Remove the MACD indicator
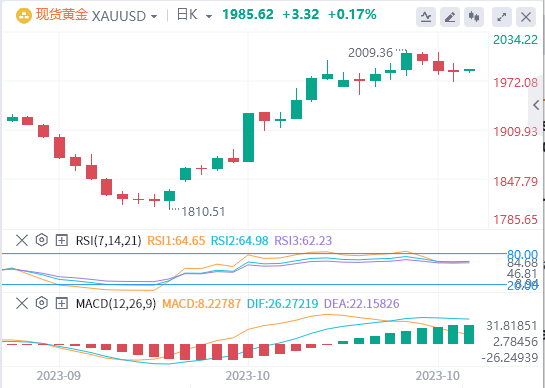Image resolution: width=545 pixels, height=388 pixels. pyautogui.click(x=22, y=304)
